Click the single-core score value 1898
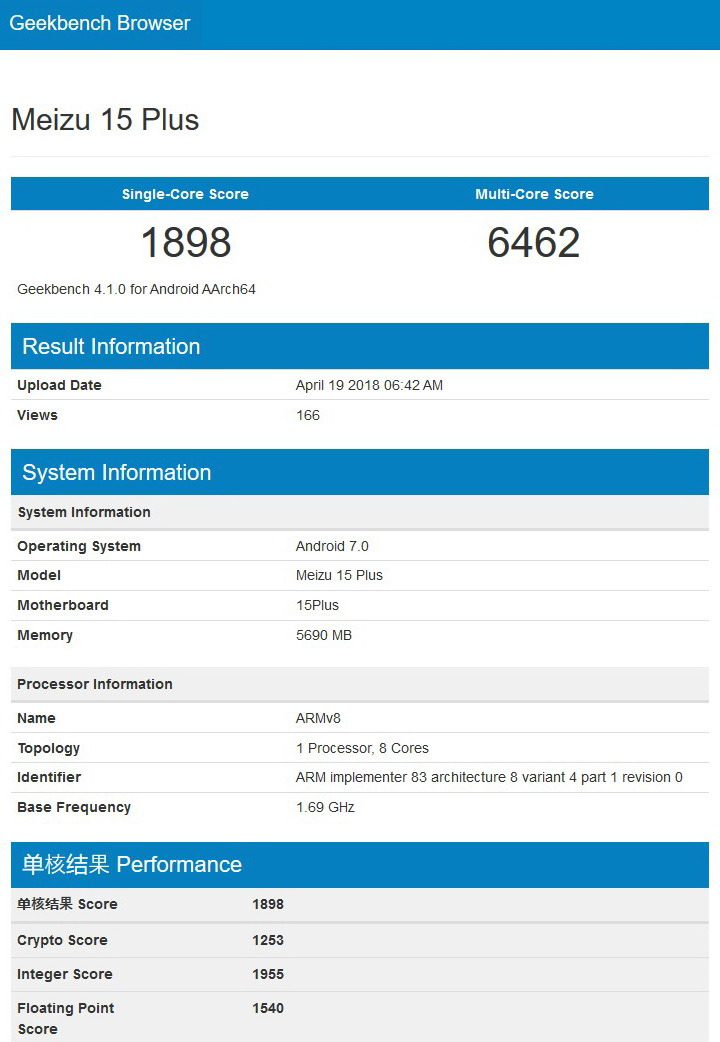The width and height of the screenshot is (720, 1042). tap(185, 242)
